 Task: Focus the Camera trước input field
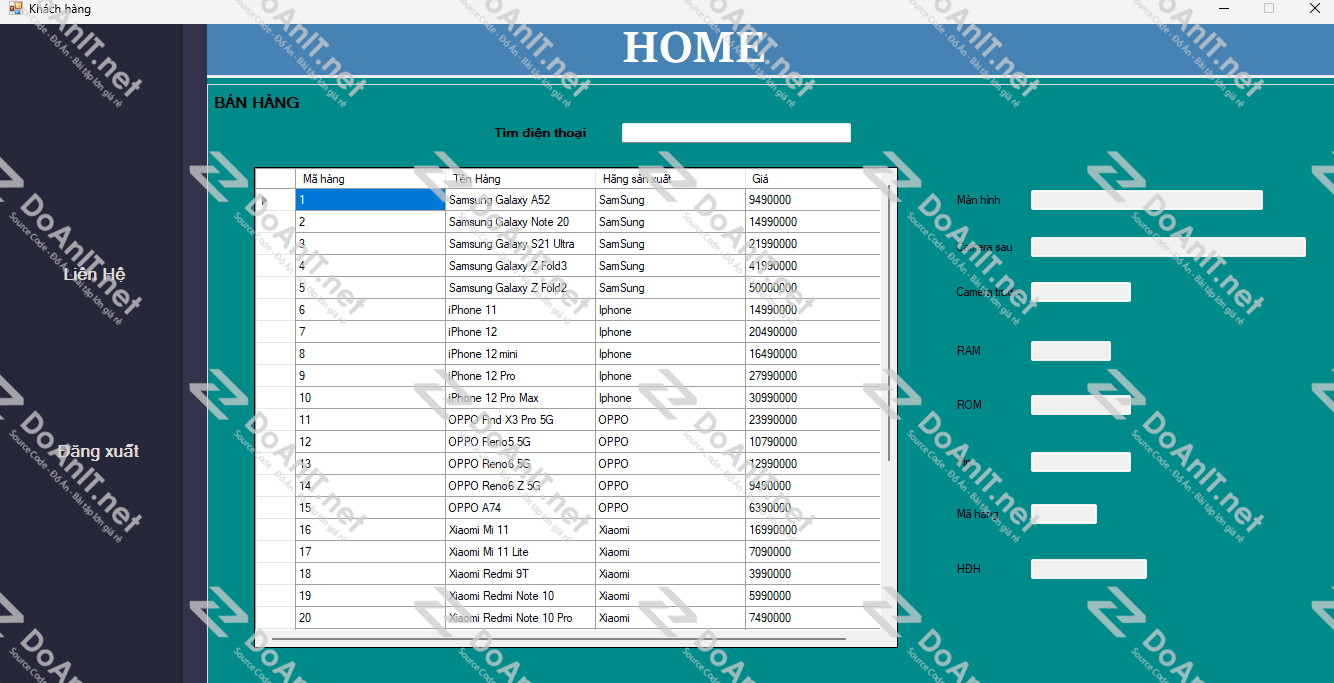click(x=1081, y=292)
